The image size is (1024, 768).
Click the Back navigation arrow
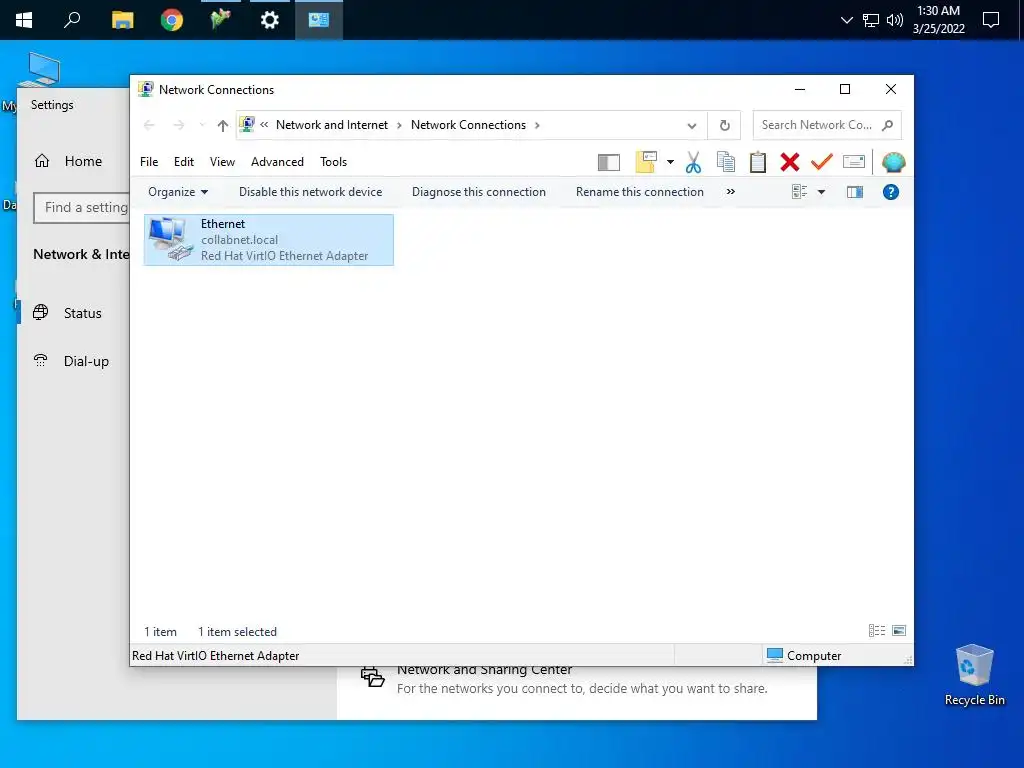[149, 125]
